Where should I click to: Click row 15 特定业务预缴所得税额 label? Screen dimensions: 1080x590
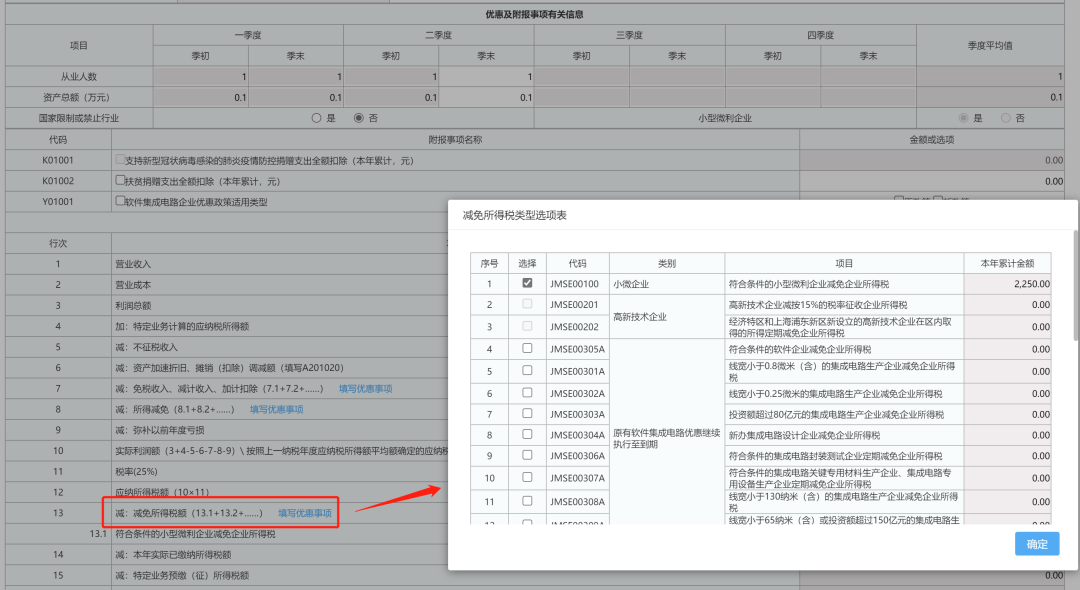[x=182, y=575]
